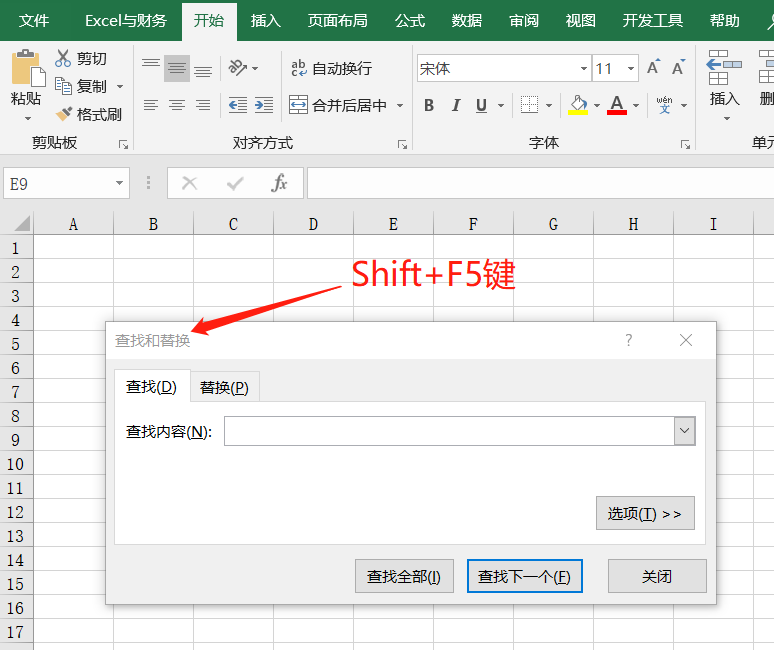Switch to 公式 ribbon tab
This screenshot has width=774, height=650.
point(410,21)
